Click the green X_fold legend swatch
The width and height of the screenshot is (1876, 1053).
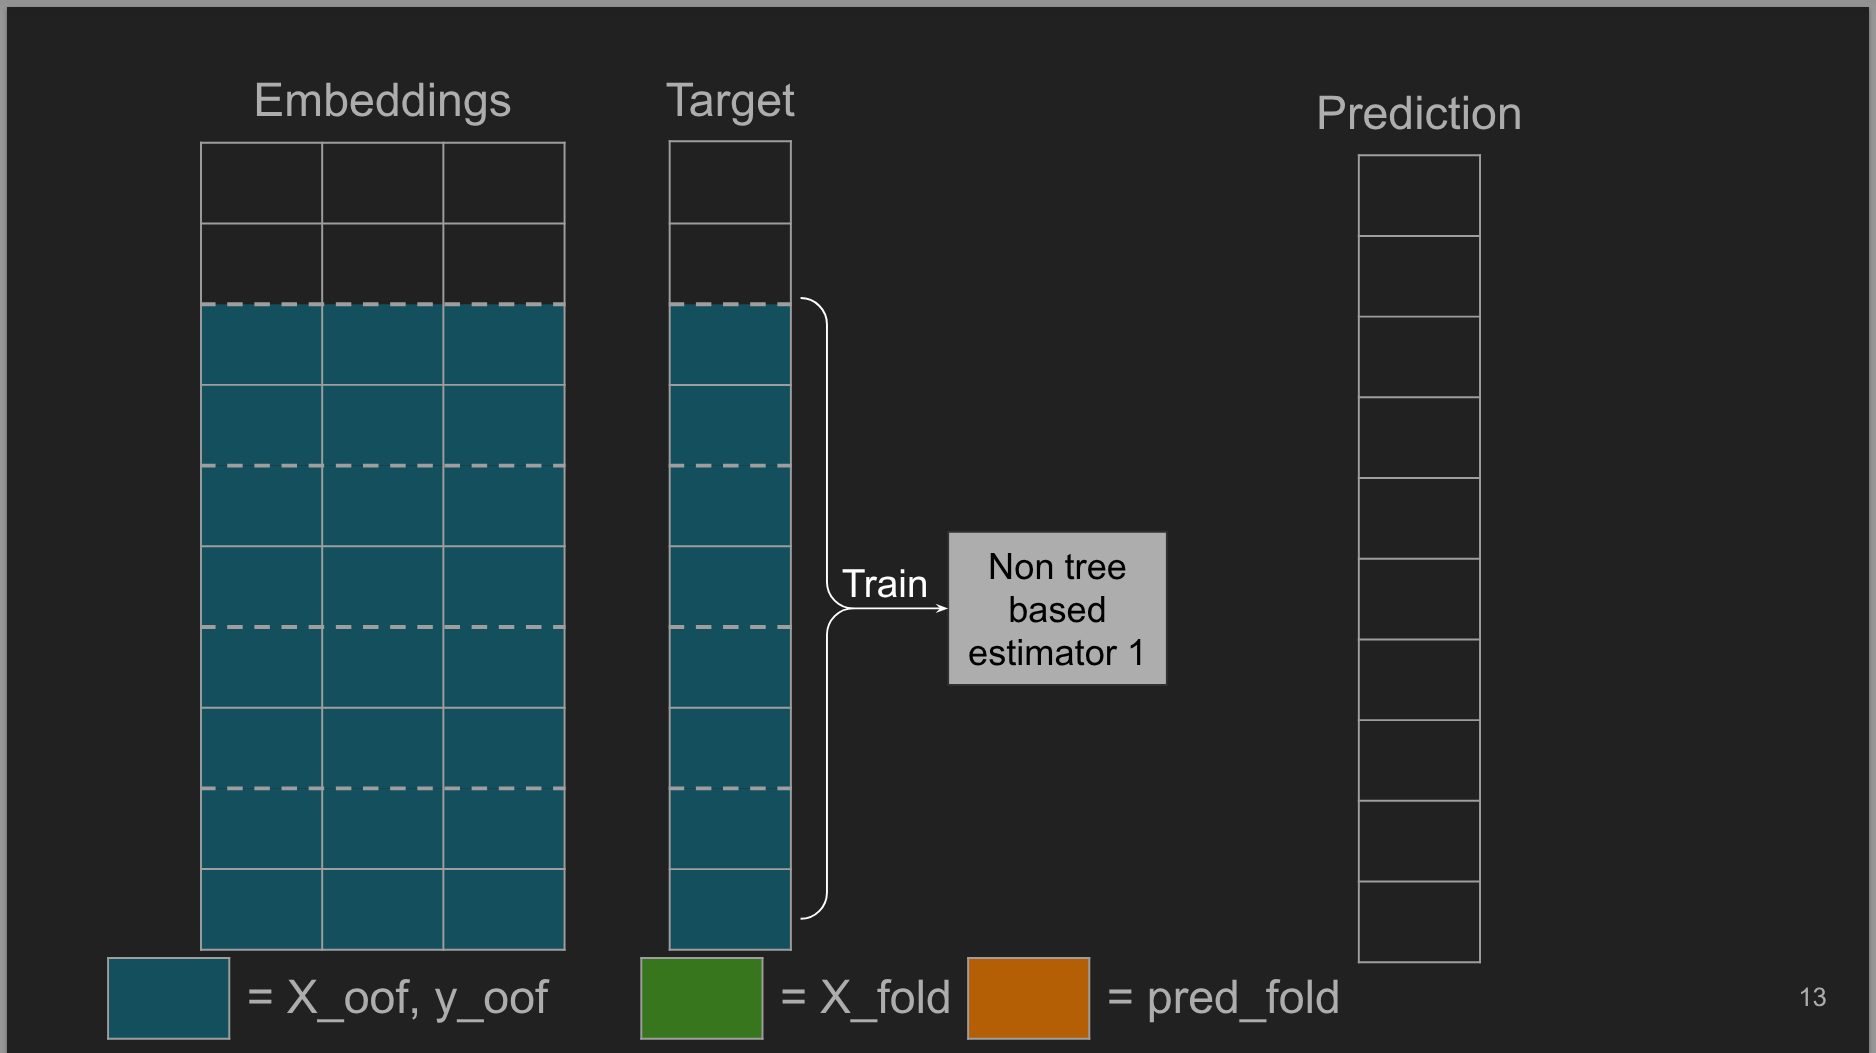tap(701, 998)
